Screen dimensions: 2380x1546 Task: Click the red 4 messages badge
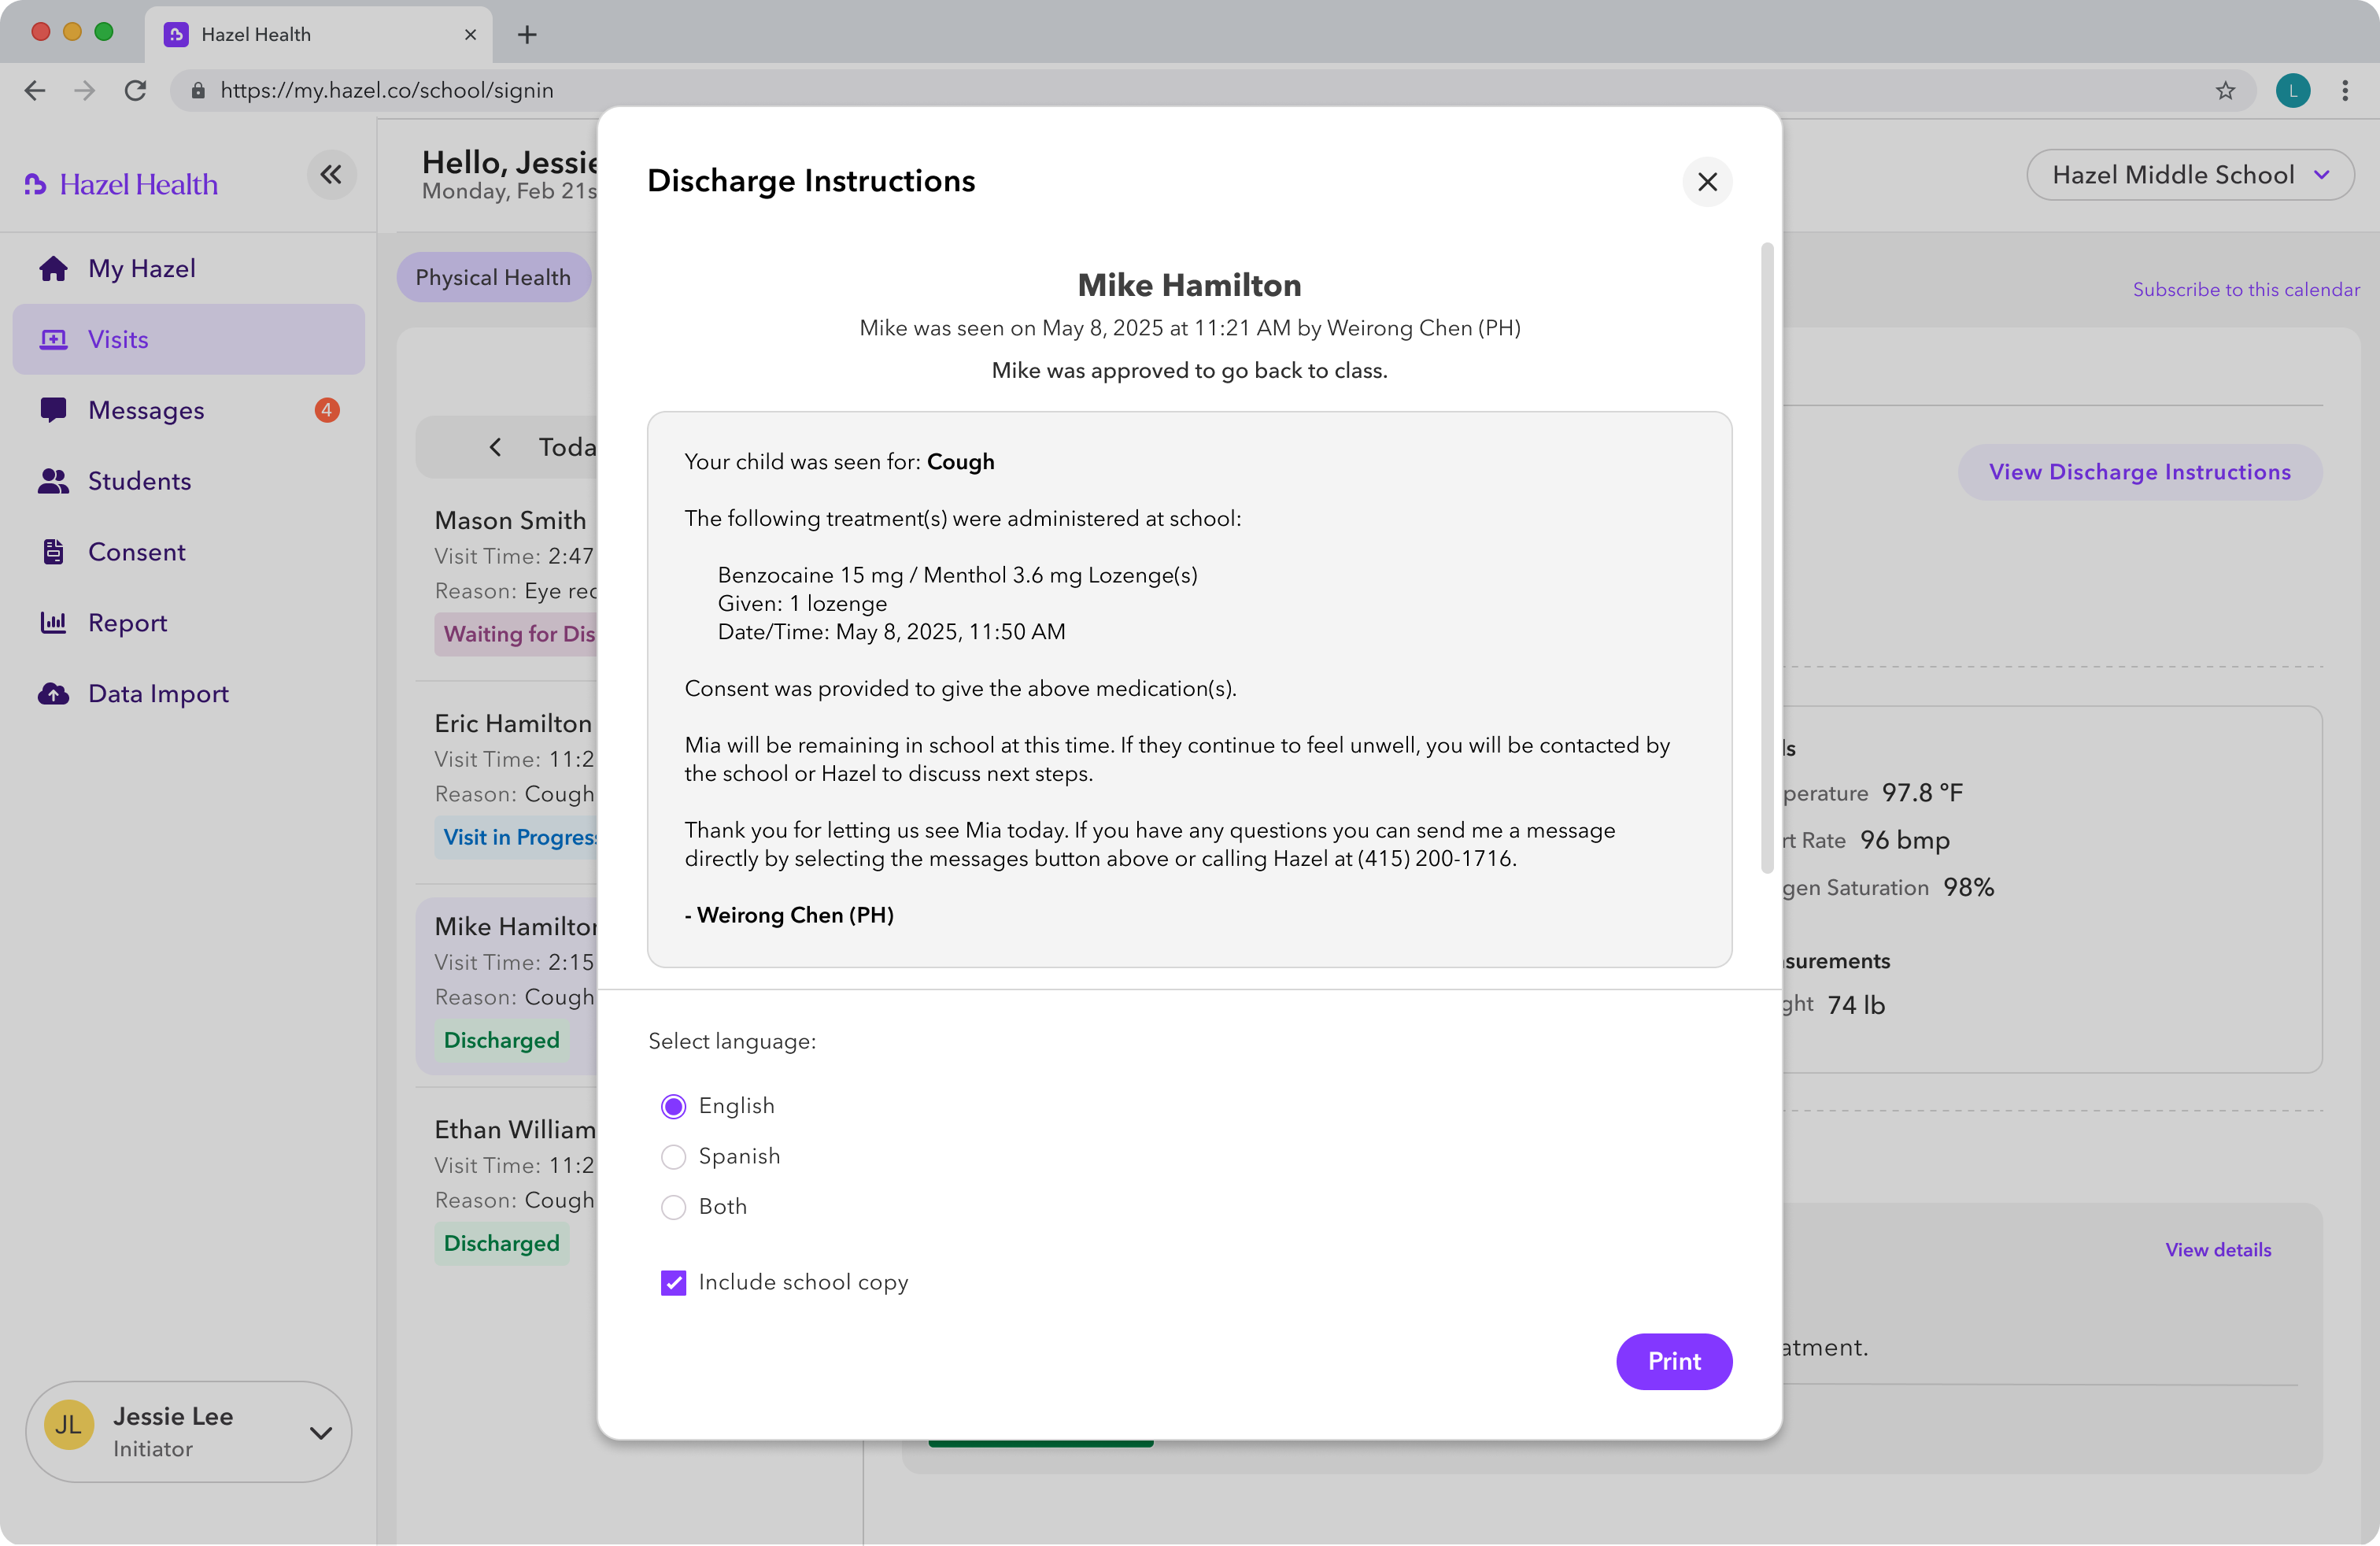327,410
